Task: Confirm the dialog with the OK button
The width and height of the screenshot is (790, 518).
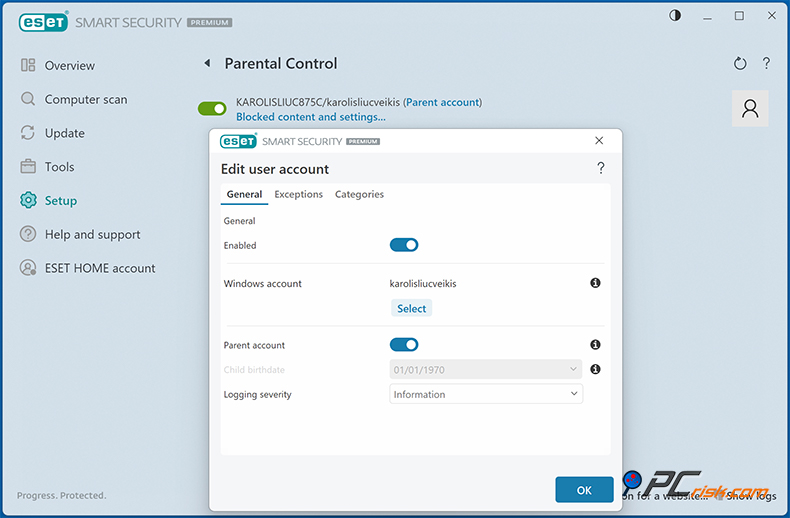Action: coord(584,490)
